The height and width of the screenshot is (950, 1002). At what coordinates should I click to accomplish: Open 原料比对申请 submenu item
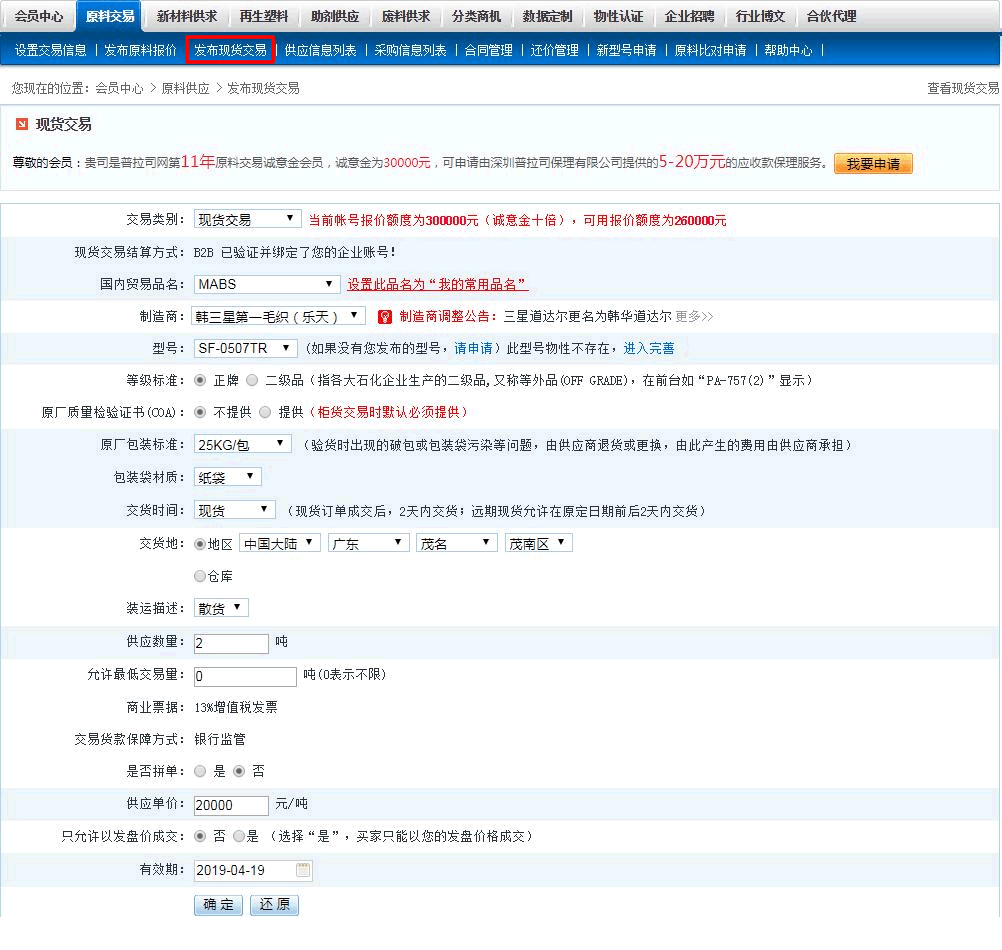[710, 50]
